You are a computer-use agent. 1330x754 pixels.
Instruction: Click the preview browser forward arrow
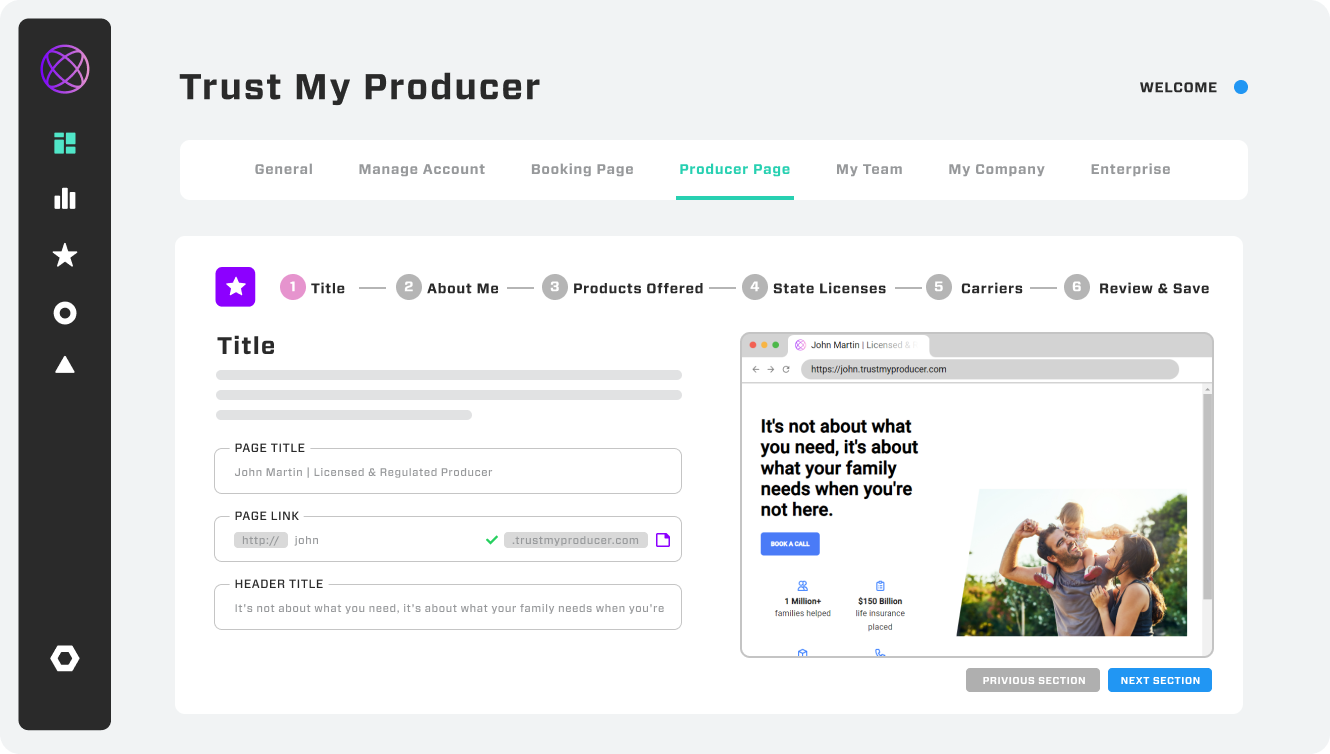(x=771, y=369)
